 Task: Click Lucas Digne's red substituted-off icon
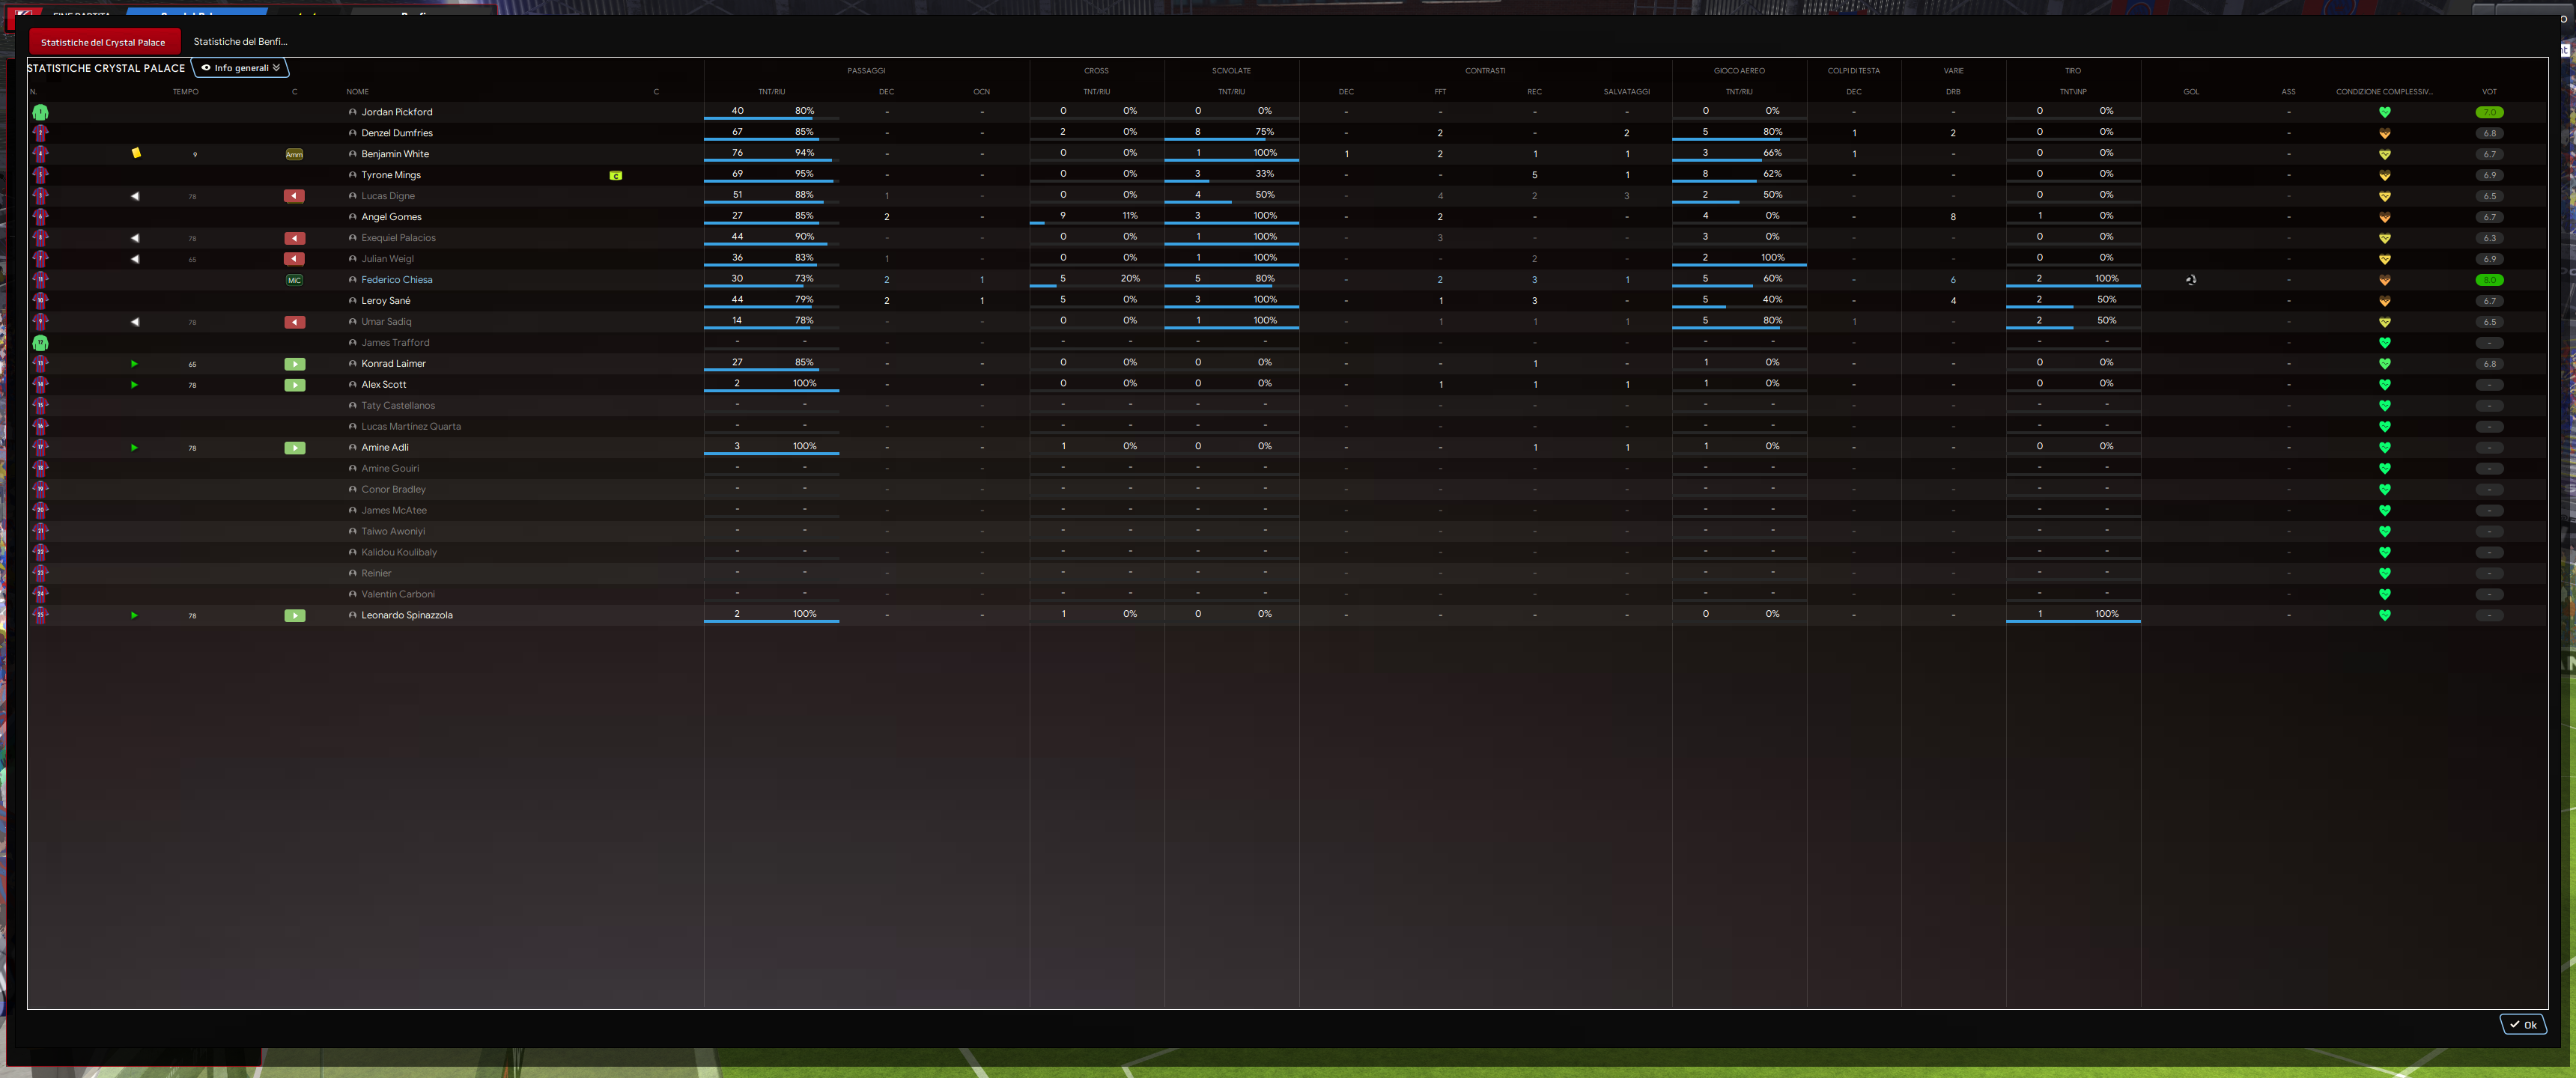click(x=294, y=196)
